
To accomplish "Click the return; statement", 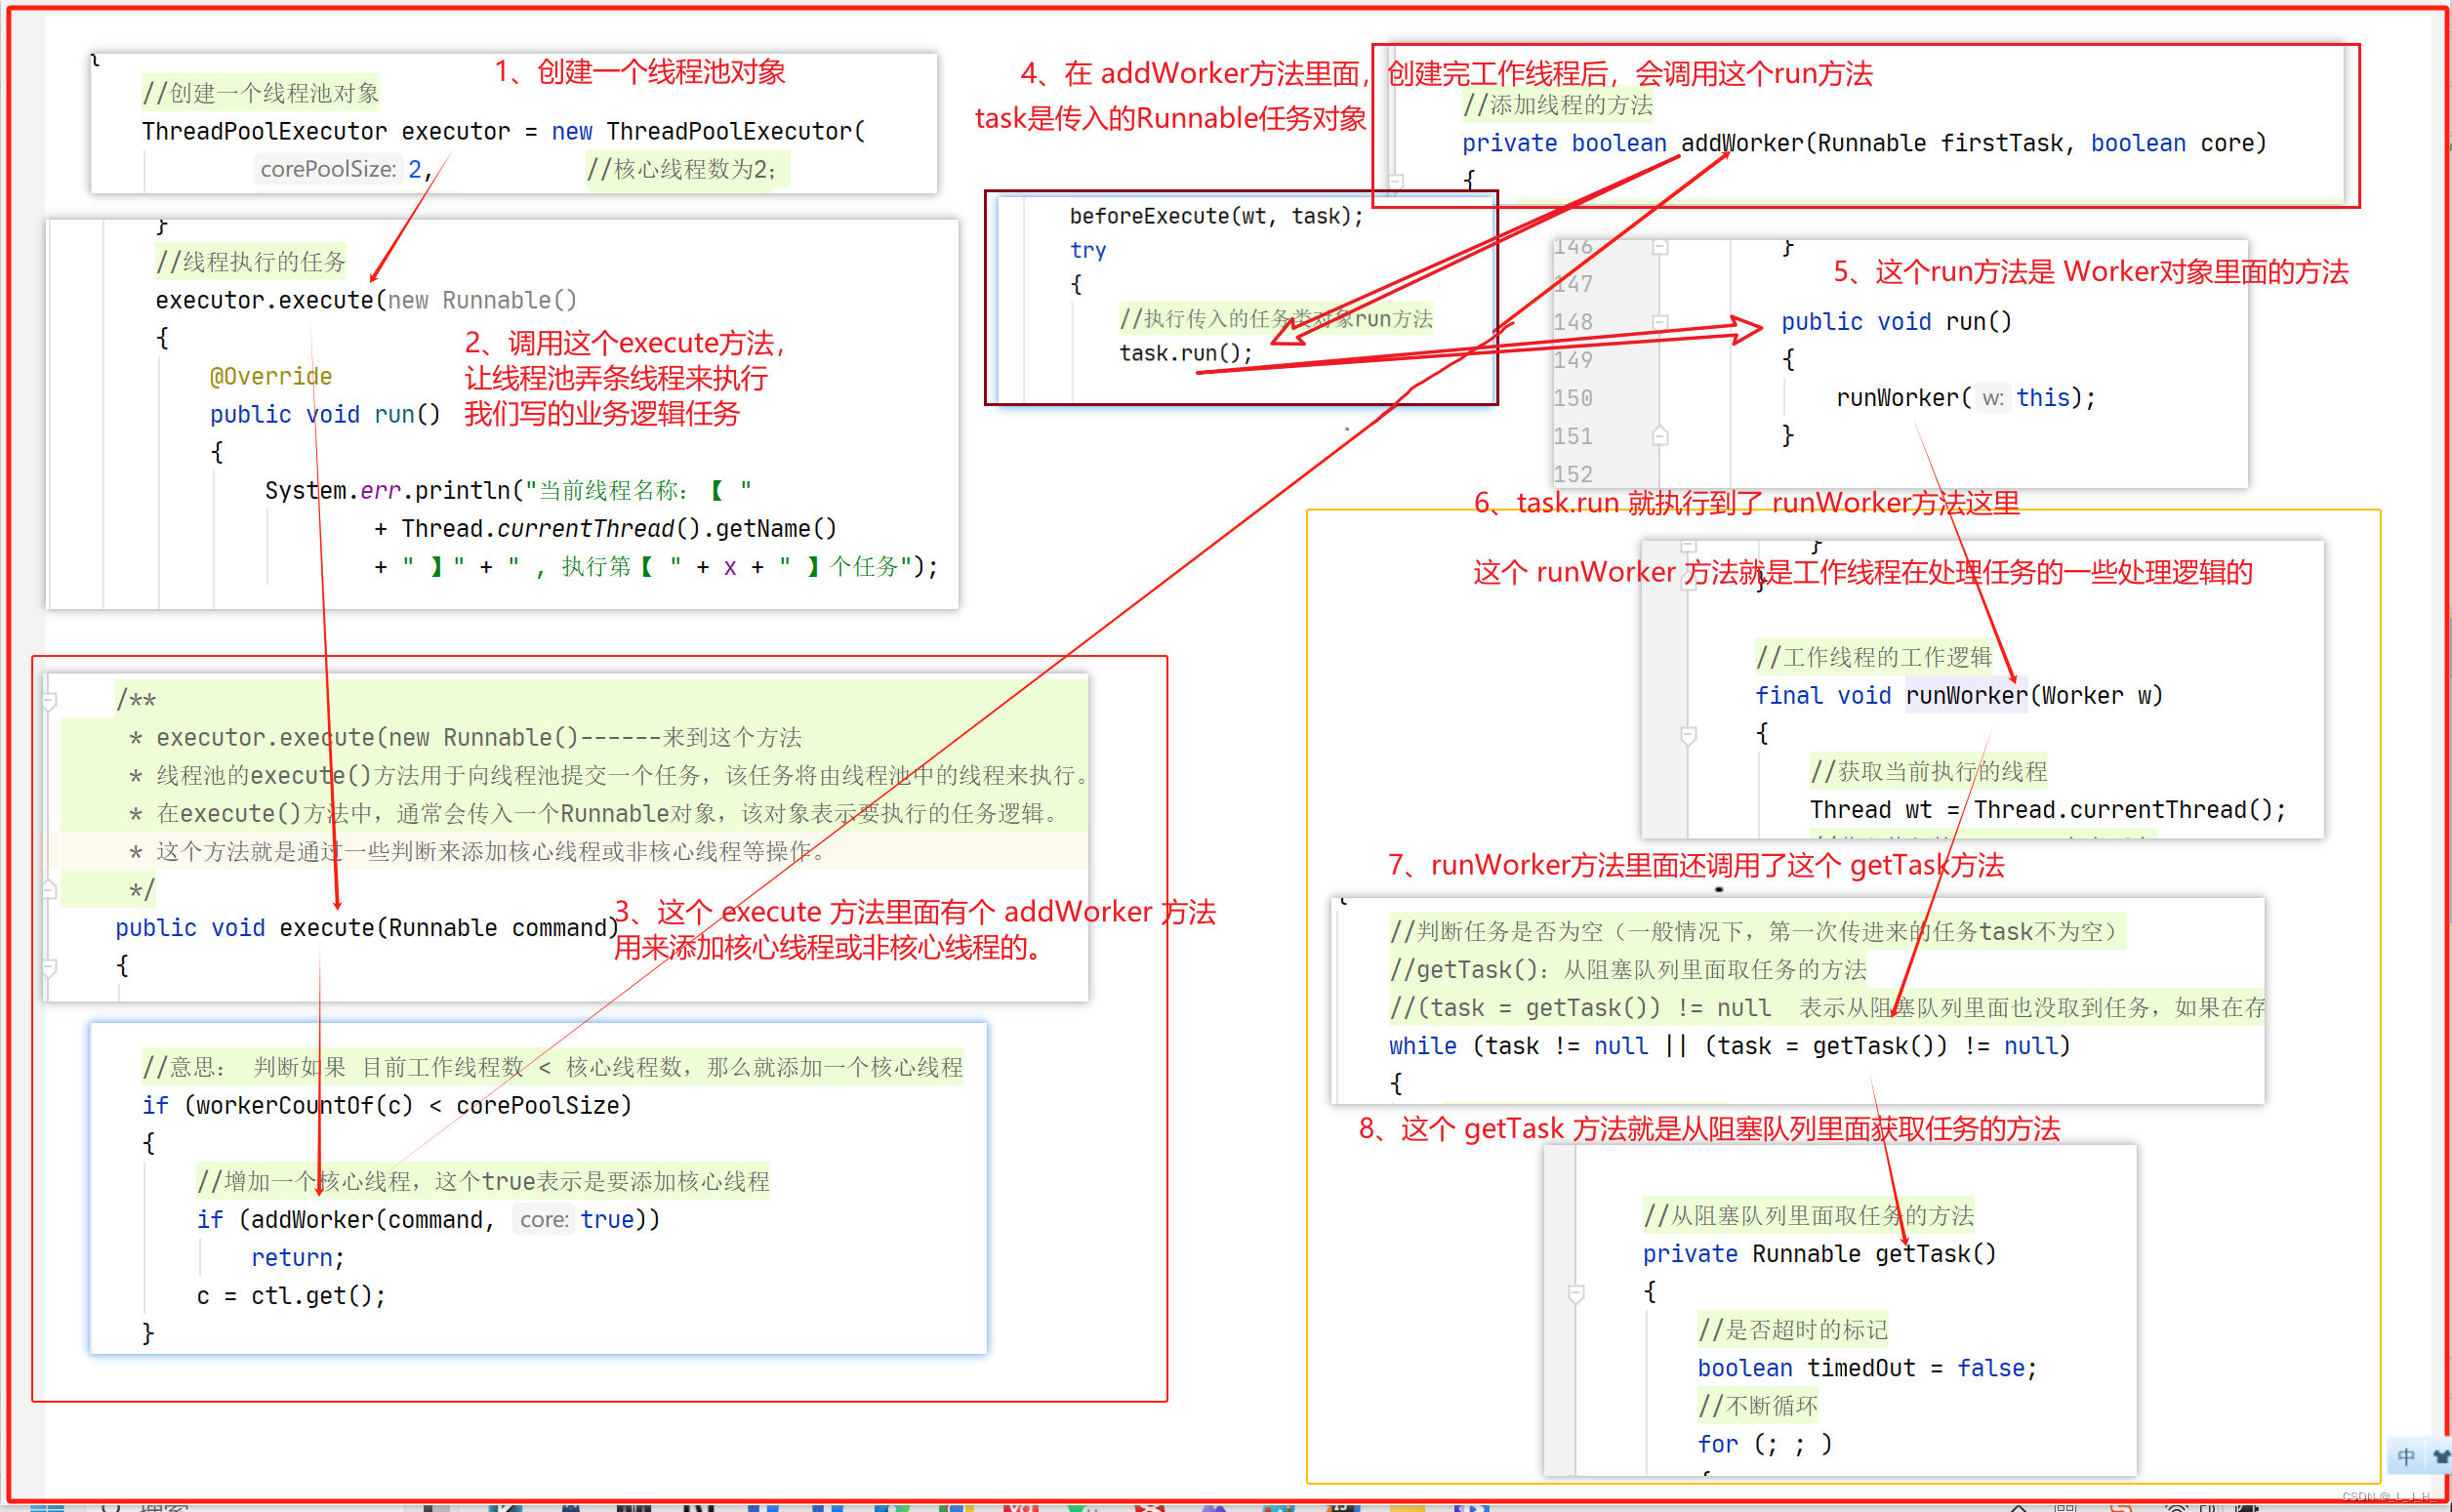I will pyautogui.click(x=298, y=1258).
